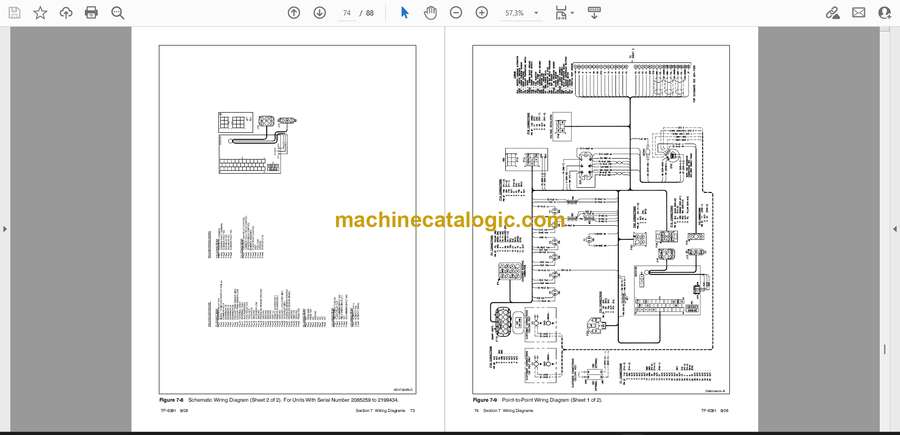Click the total page count 88
Viewport: 900px width, 435px height.
pos(370,13)
